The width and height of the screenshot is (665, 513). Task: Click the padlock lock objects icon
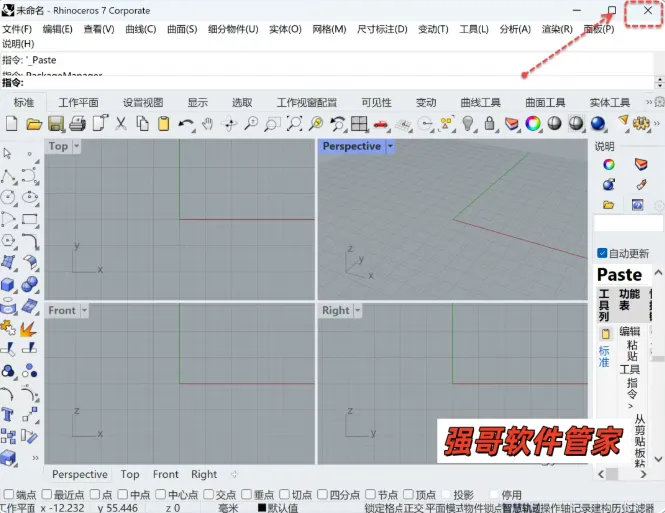click(x=490, y=123)
